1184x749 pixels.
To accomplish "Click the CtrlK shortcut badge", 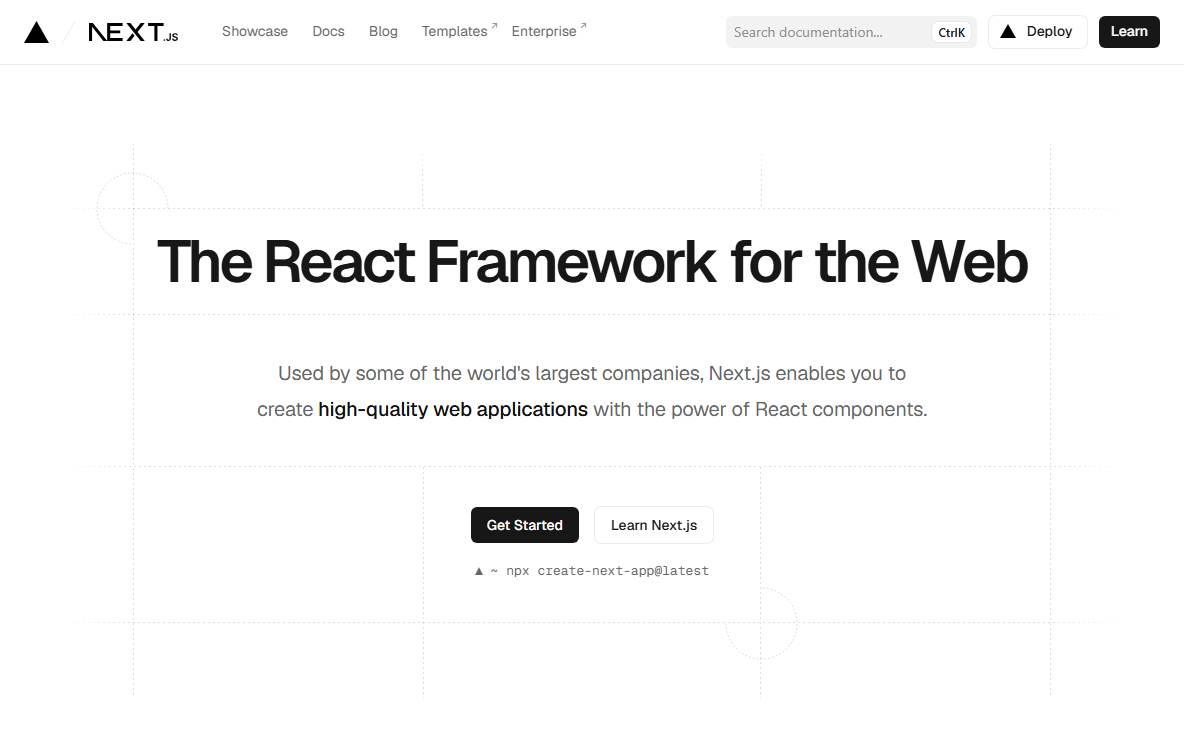I will click(x=951, y=32).
